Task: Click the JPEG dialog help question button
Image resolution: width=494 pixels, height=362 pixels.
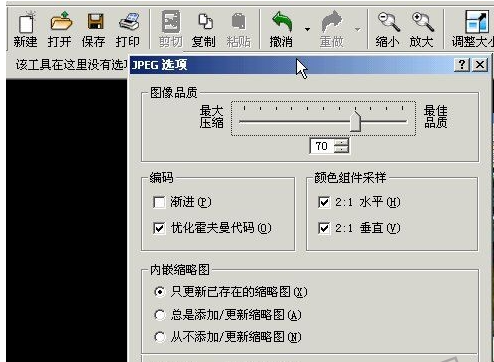Action: (462, 64)
